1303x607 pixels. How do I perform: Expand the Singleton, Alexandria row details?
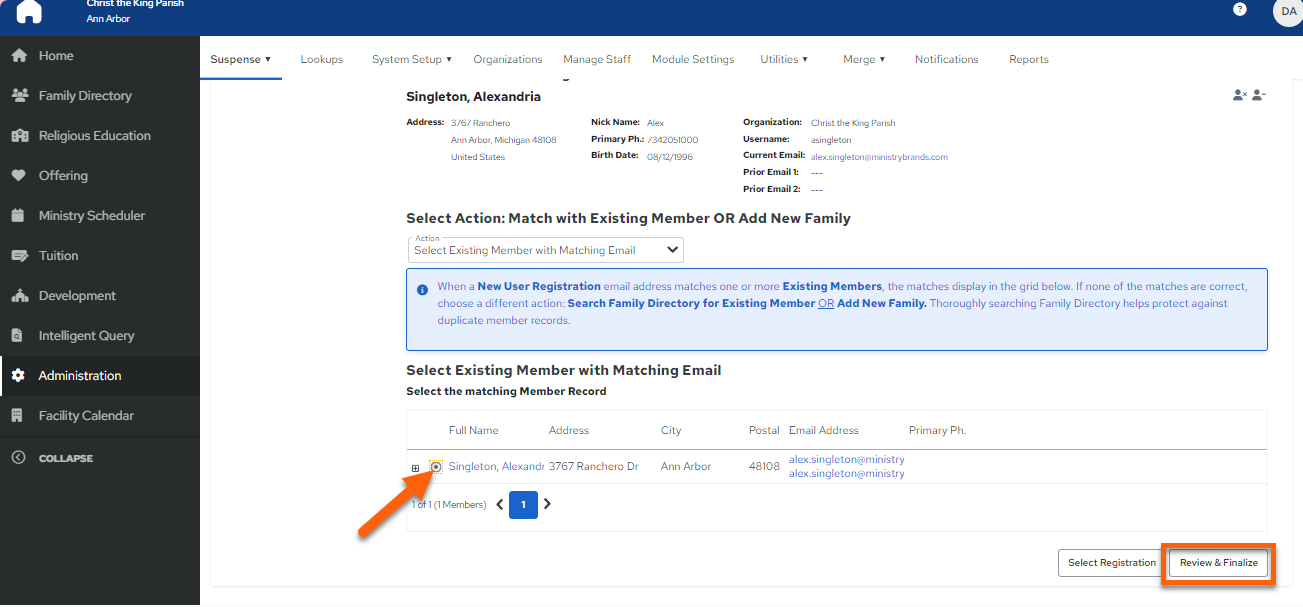[x=416, y=468]
